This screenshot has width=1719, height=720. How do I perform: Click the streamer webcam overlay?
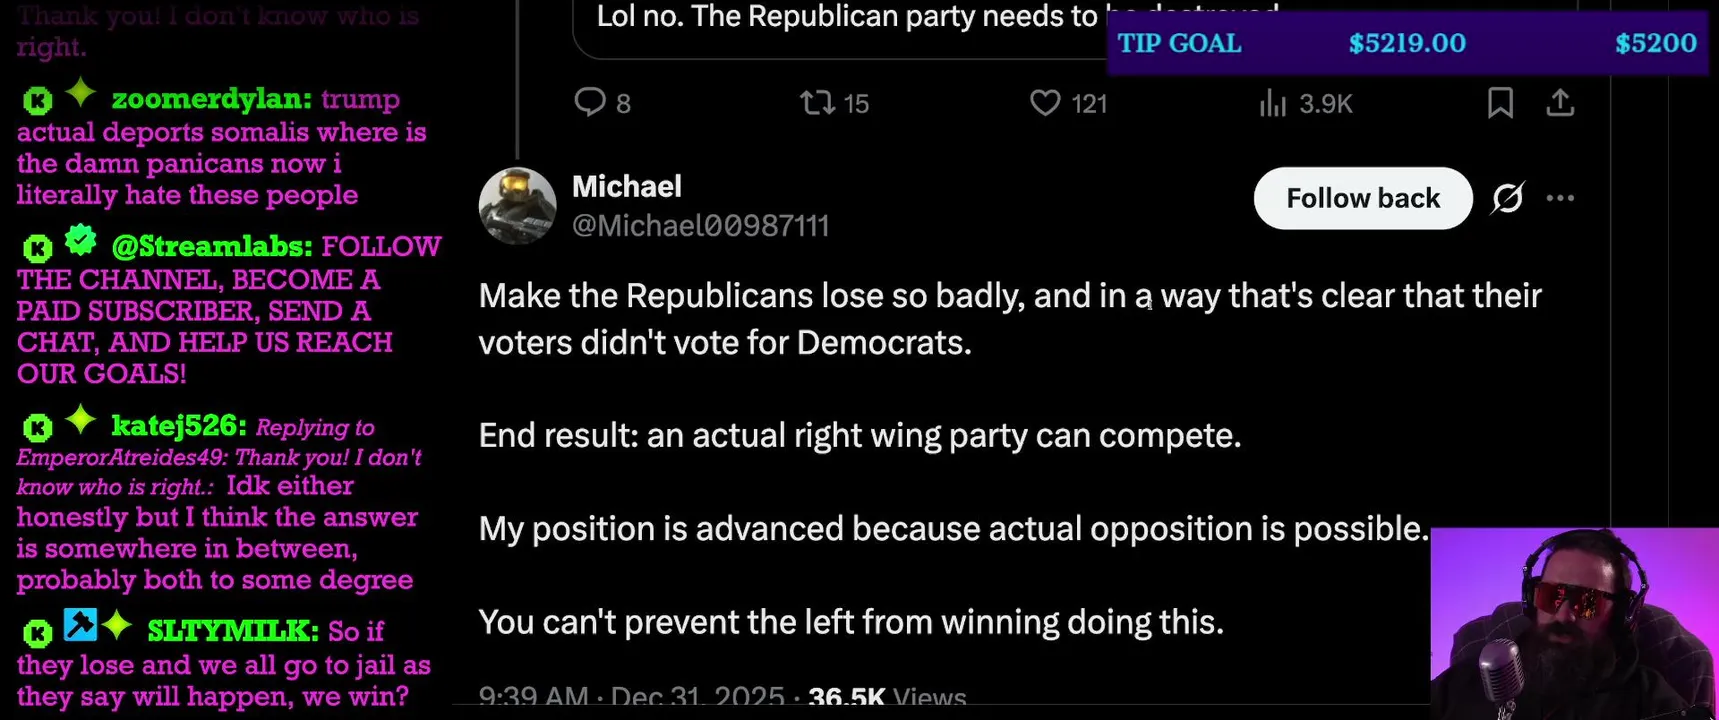1573,623
